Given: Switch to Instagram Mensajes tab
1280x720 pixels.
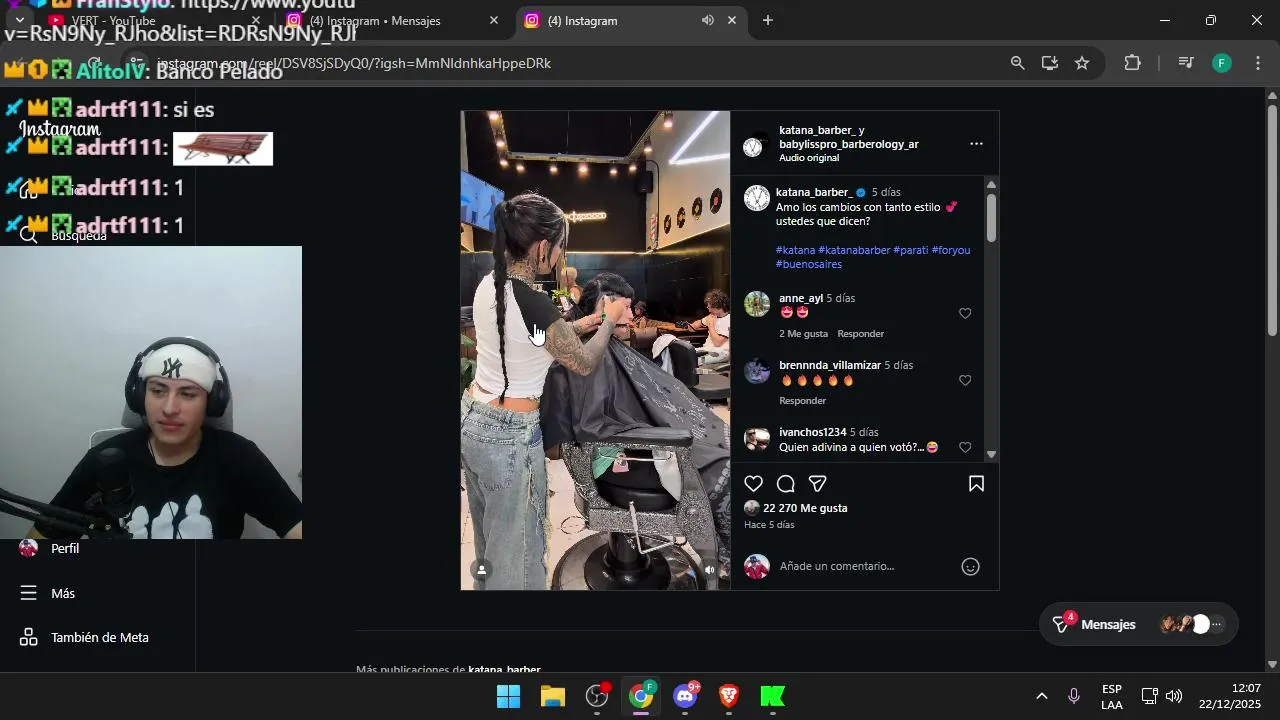Looking at the screenshot, I should pos(392,20).
